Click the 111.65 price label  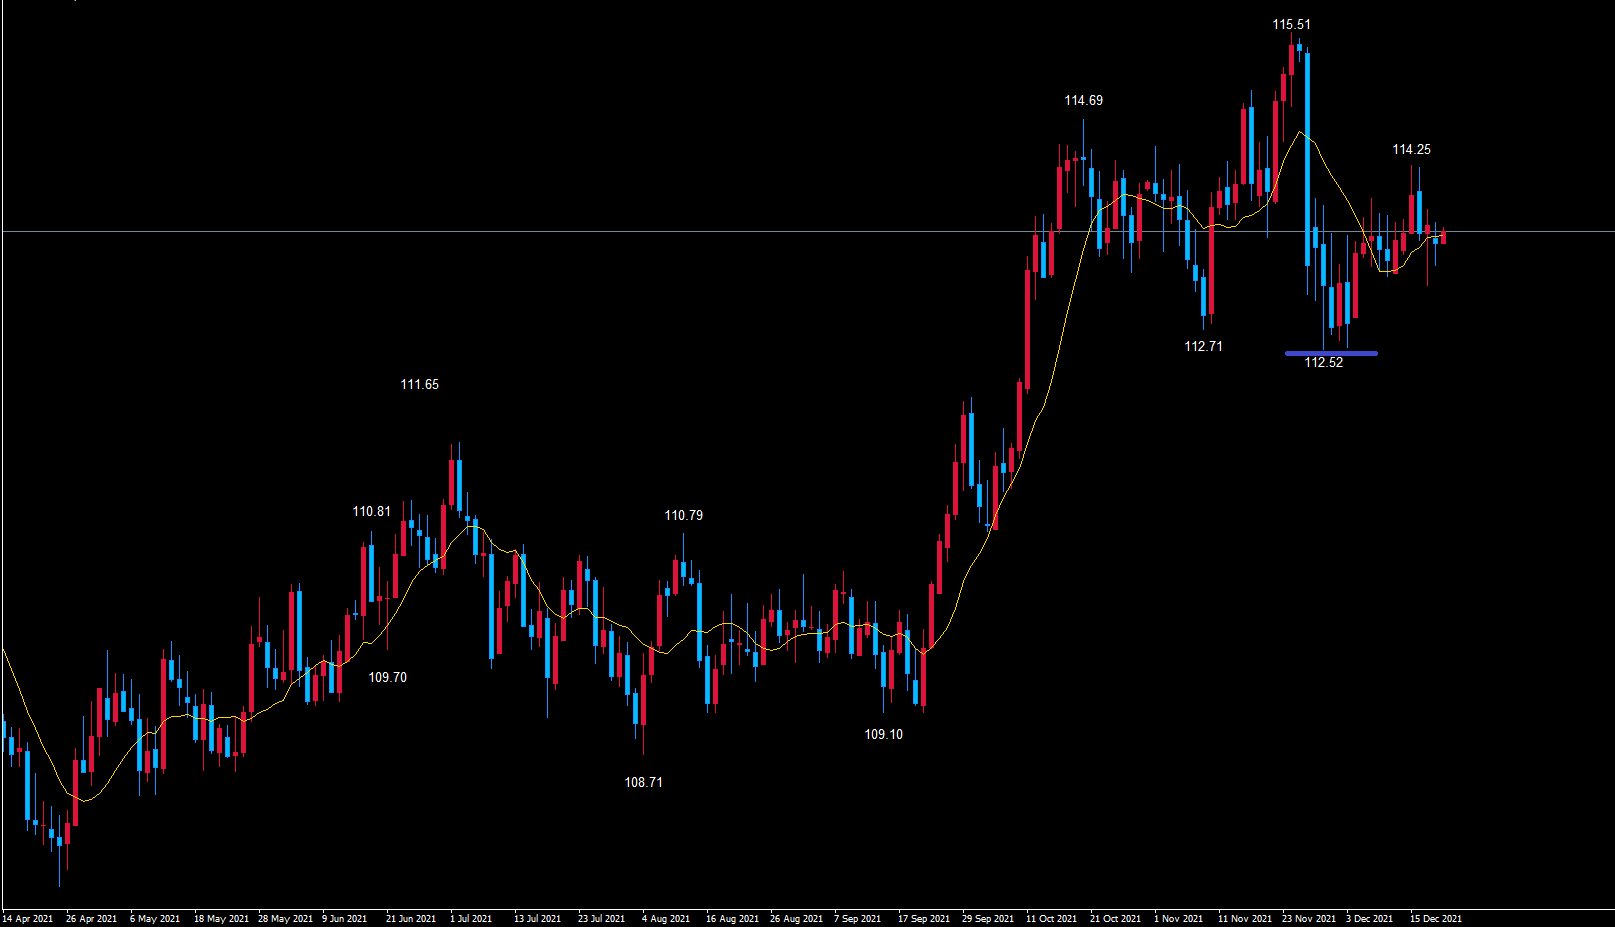click(x=419, y=384)
